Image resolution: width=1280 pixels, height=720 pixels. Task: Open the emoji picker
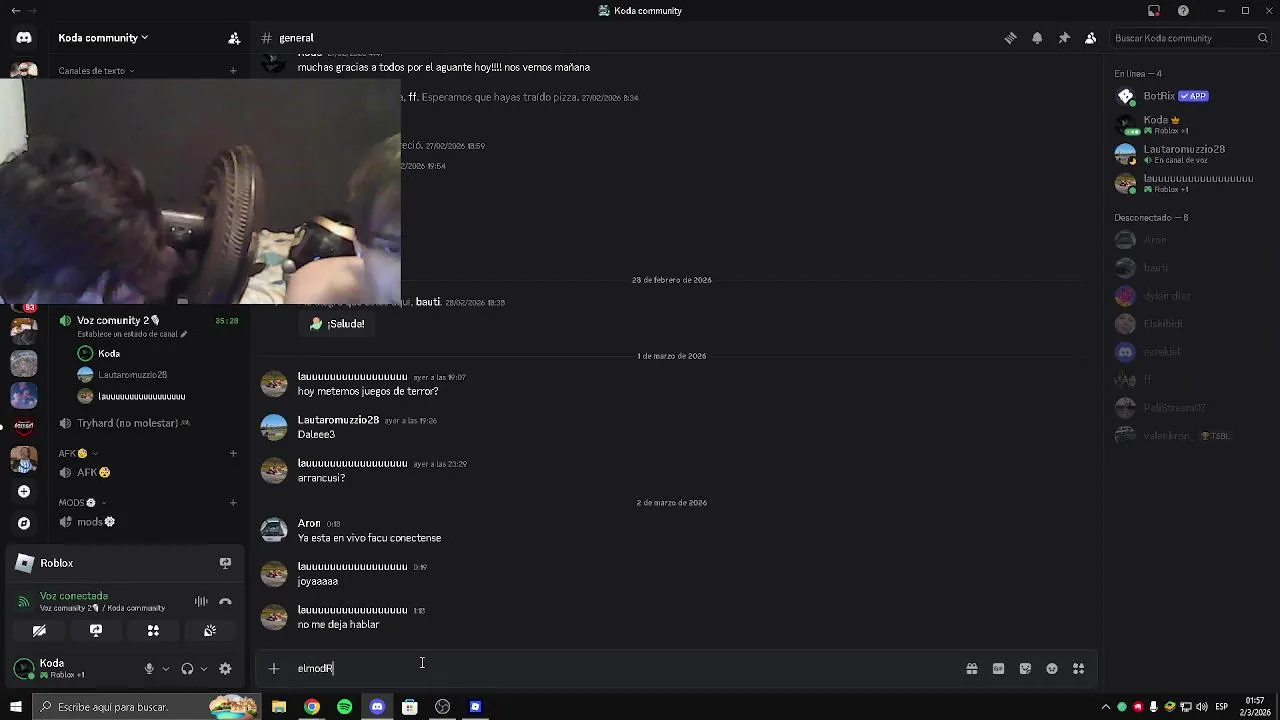tap(1052, 669)
